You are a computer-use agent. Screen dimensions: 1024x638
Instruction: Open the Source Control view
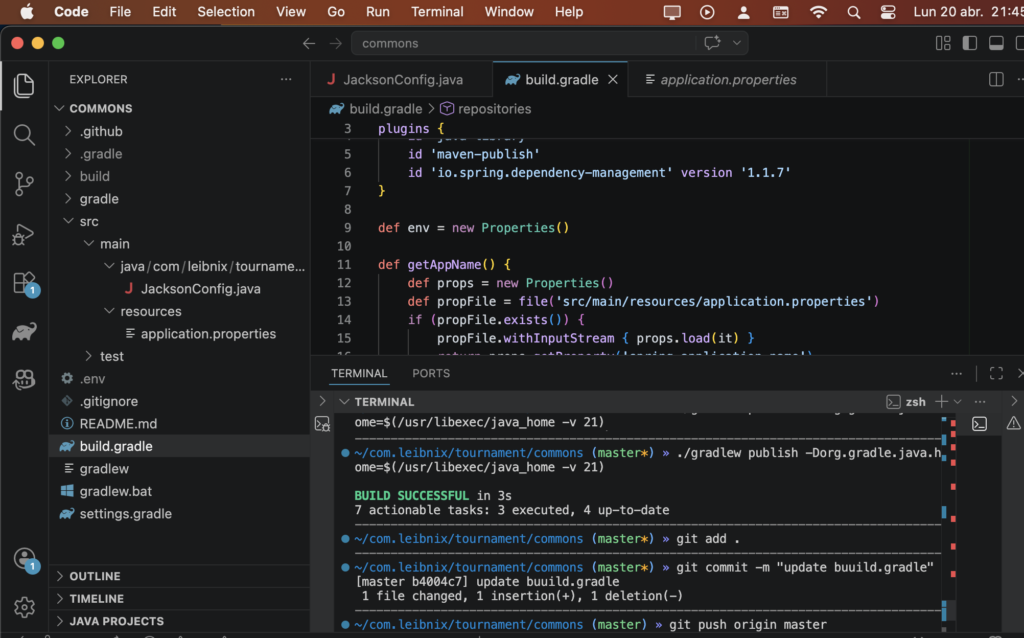click(24, 184)
